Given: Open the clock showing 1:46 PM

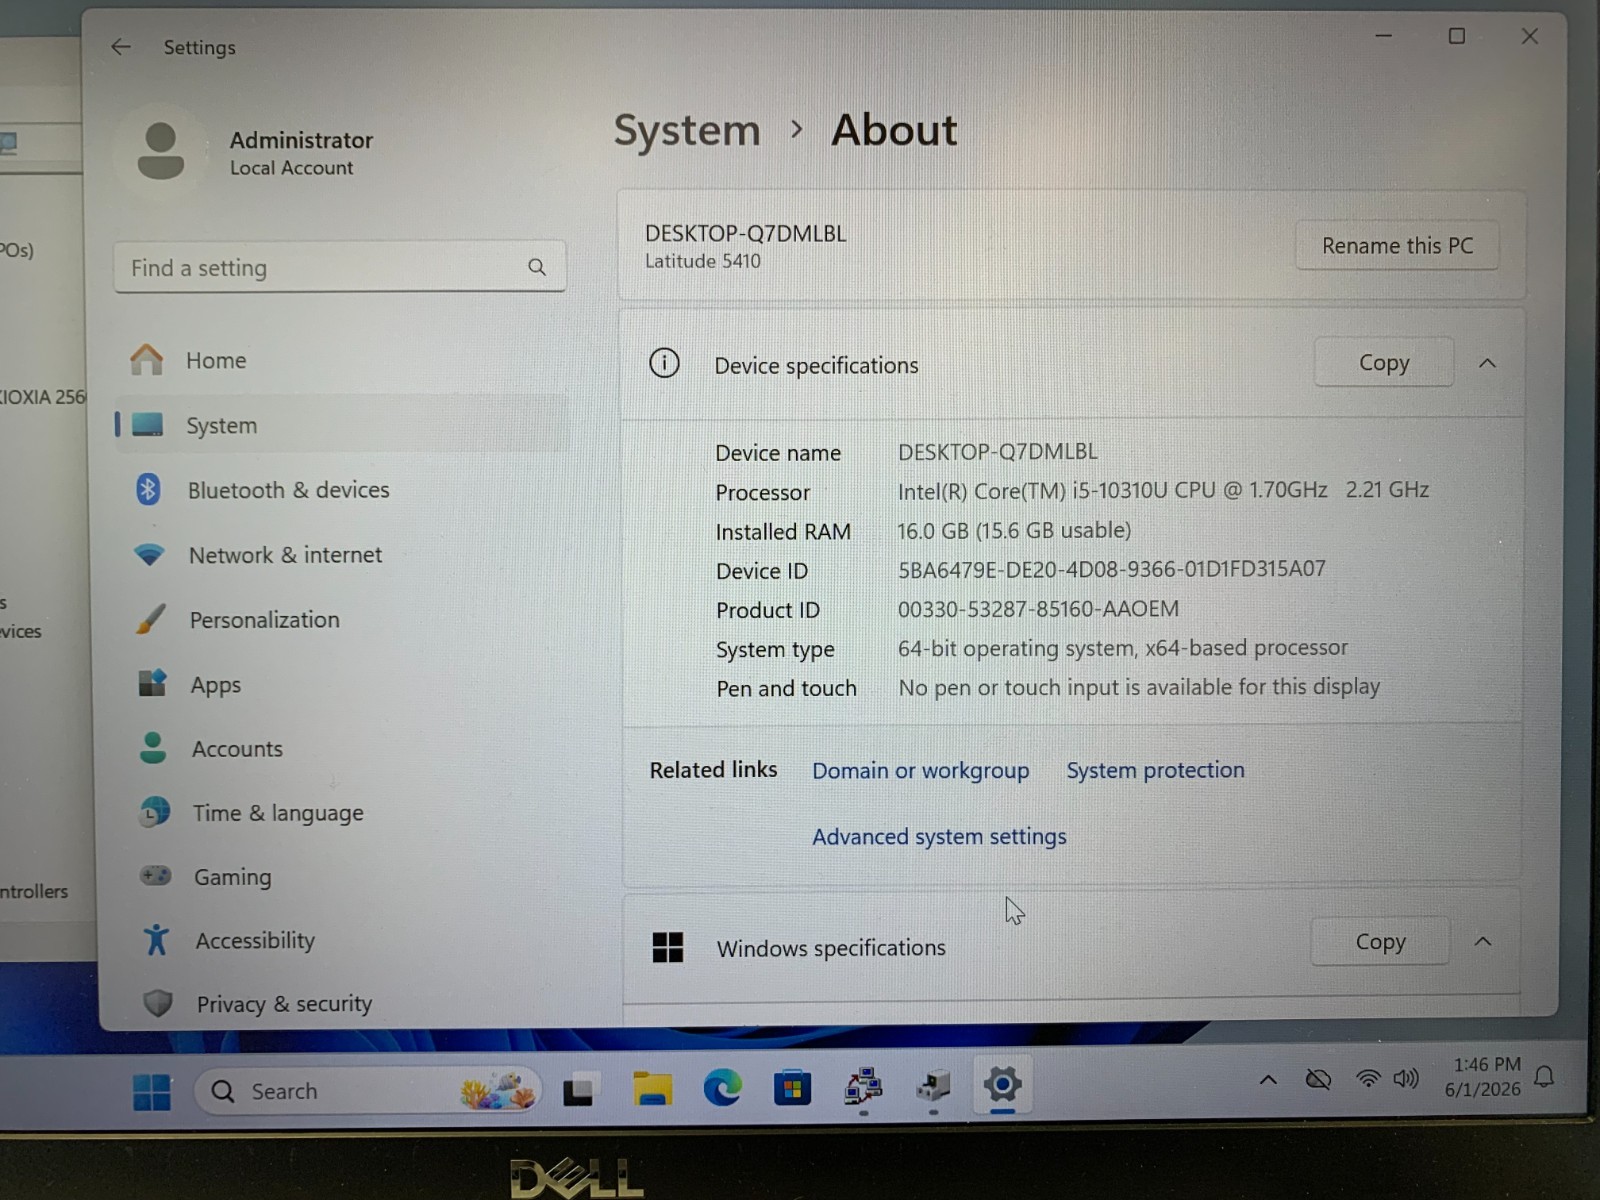Looking at the screenshot, I should [x=1484, y=1077].
